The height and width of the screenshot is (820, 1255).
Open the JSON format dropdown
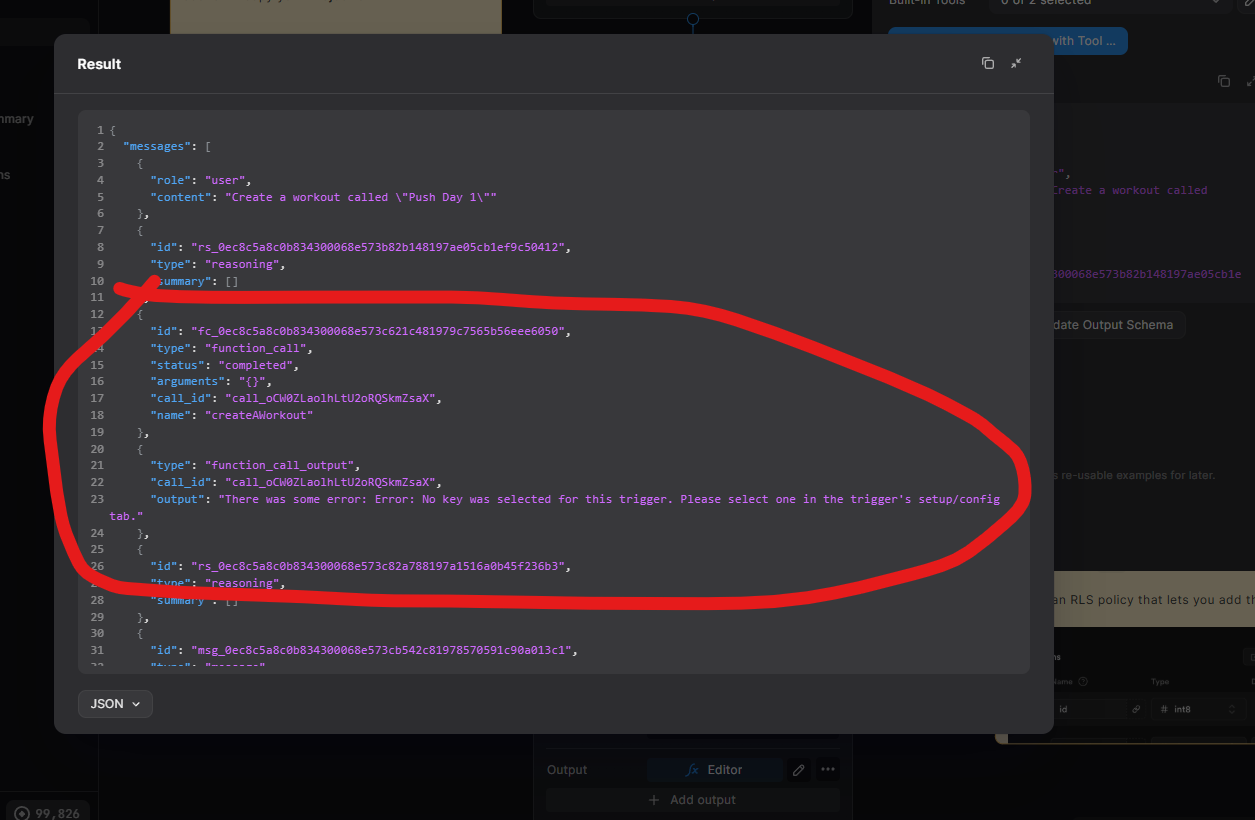click(115, 704)
